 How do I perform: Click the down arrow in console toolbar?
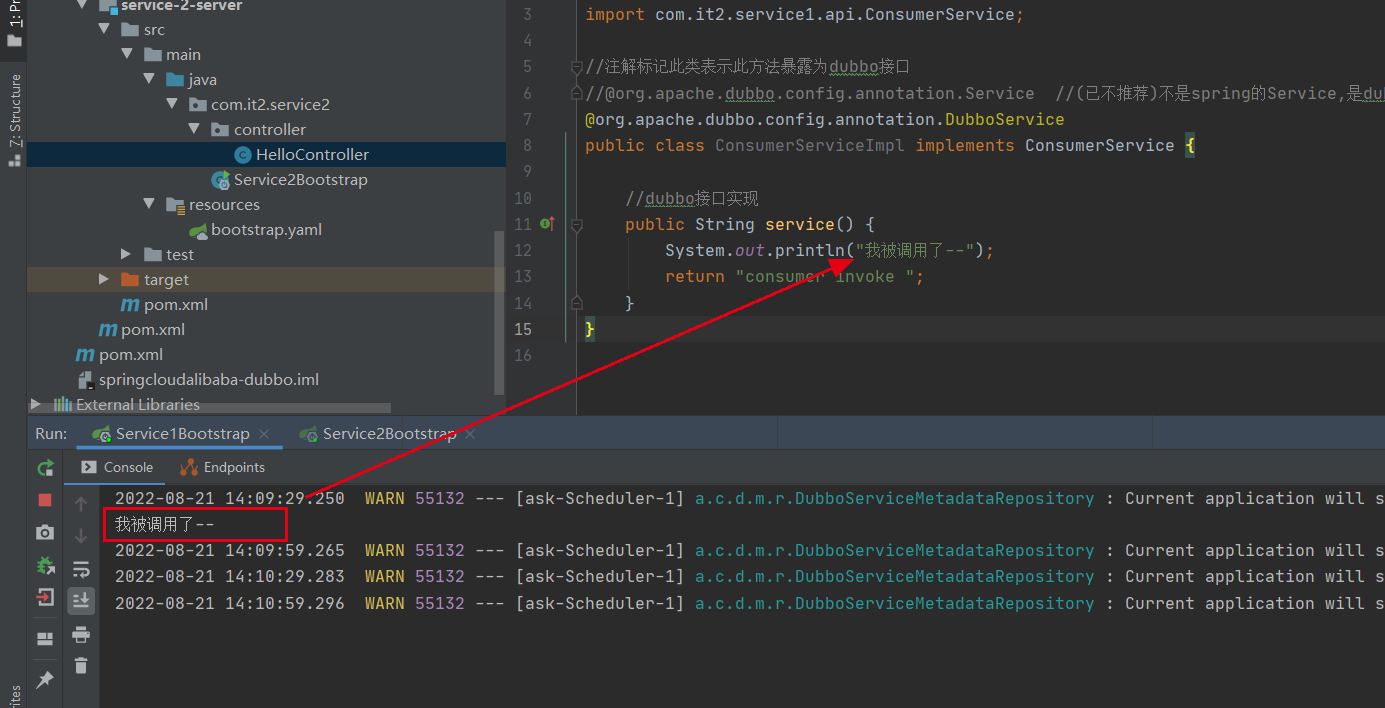pyautogui.click(x=81, y=537)
